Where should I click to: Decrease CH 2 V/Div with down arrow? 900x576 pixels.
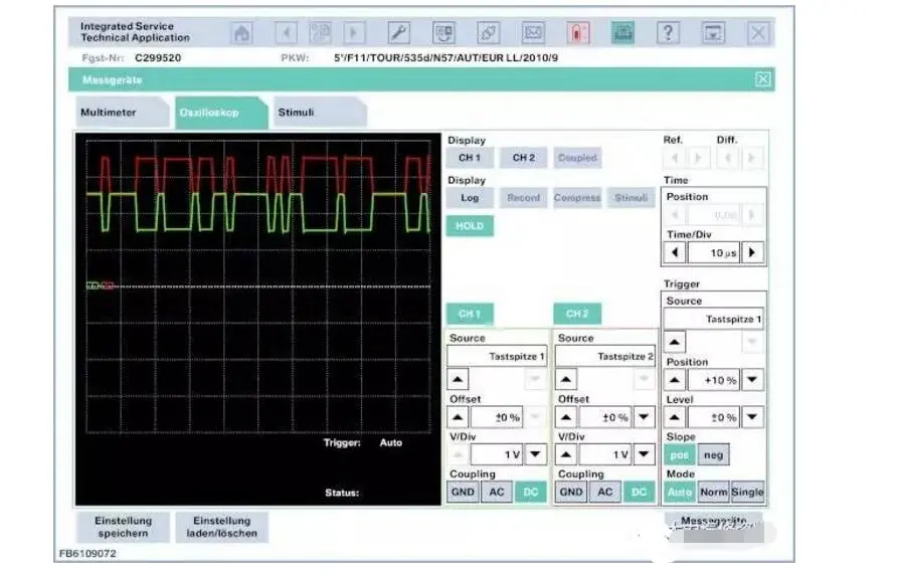point(643,455)
